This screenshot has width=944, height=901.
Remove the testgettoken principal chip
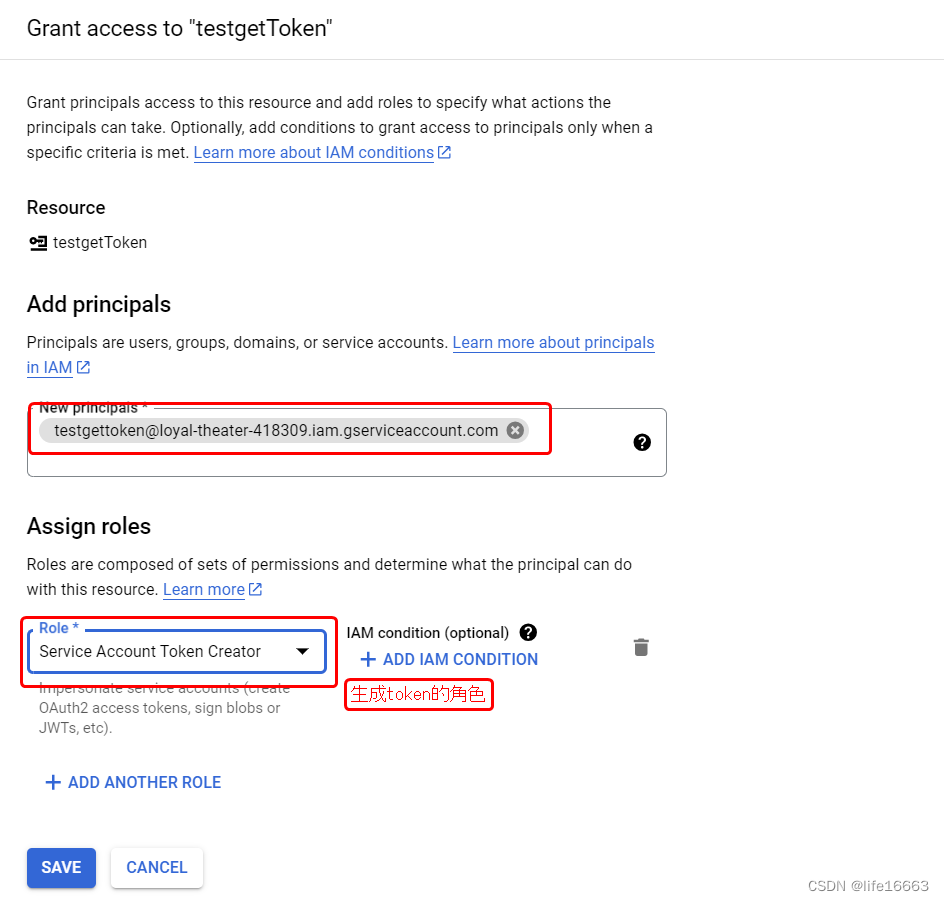pyautogui.click(x=515, y=430)
